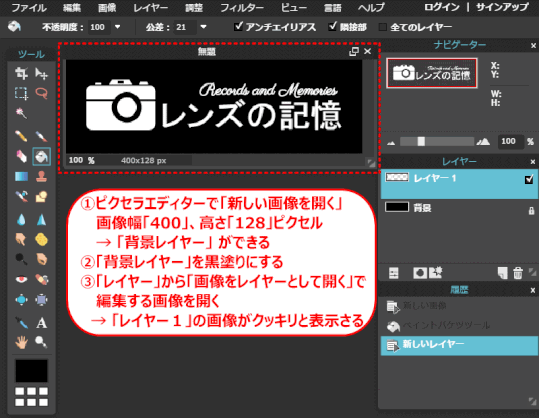Enable the 全てのレイヤー checkbox
539x418 pixels.
(x=382, y=27)
